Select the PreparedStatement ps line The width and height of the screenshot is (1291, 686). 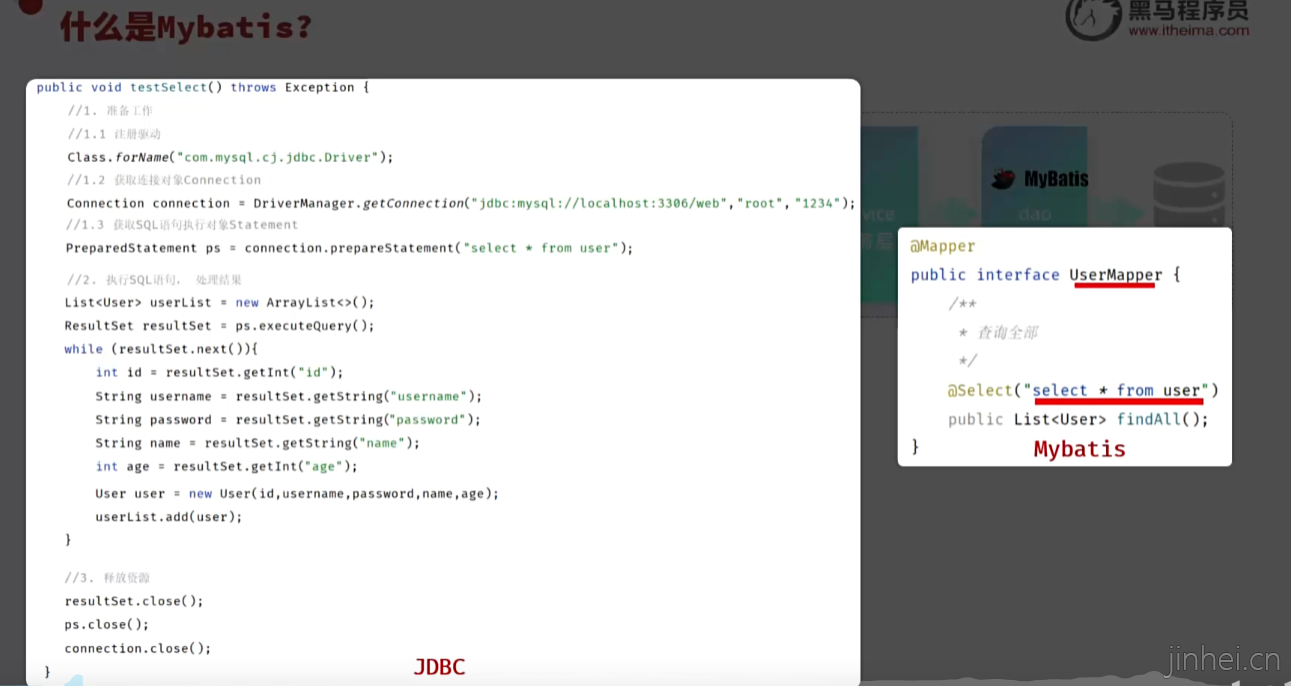click(x=349, y=248)
